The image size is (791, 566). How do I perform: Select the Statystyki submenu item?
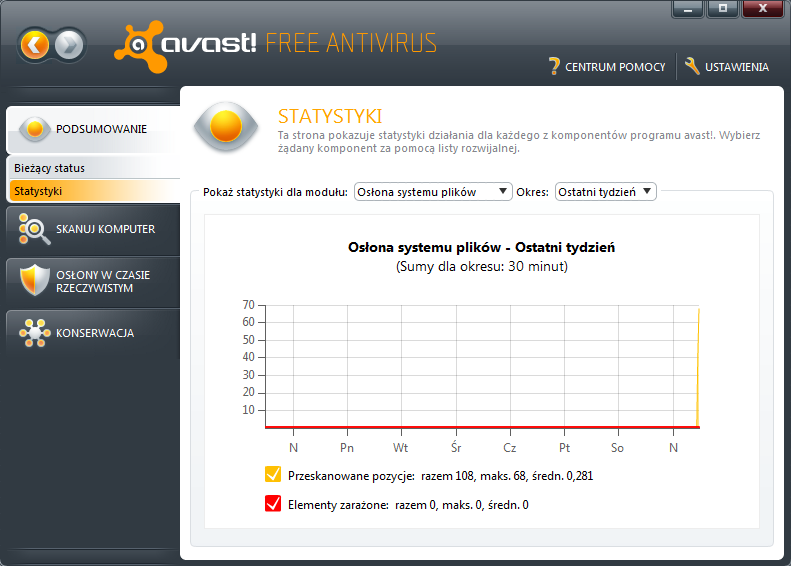pos(95,191)
